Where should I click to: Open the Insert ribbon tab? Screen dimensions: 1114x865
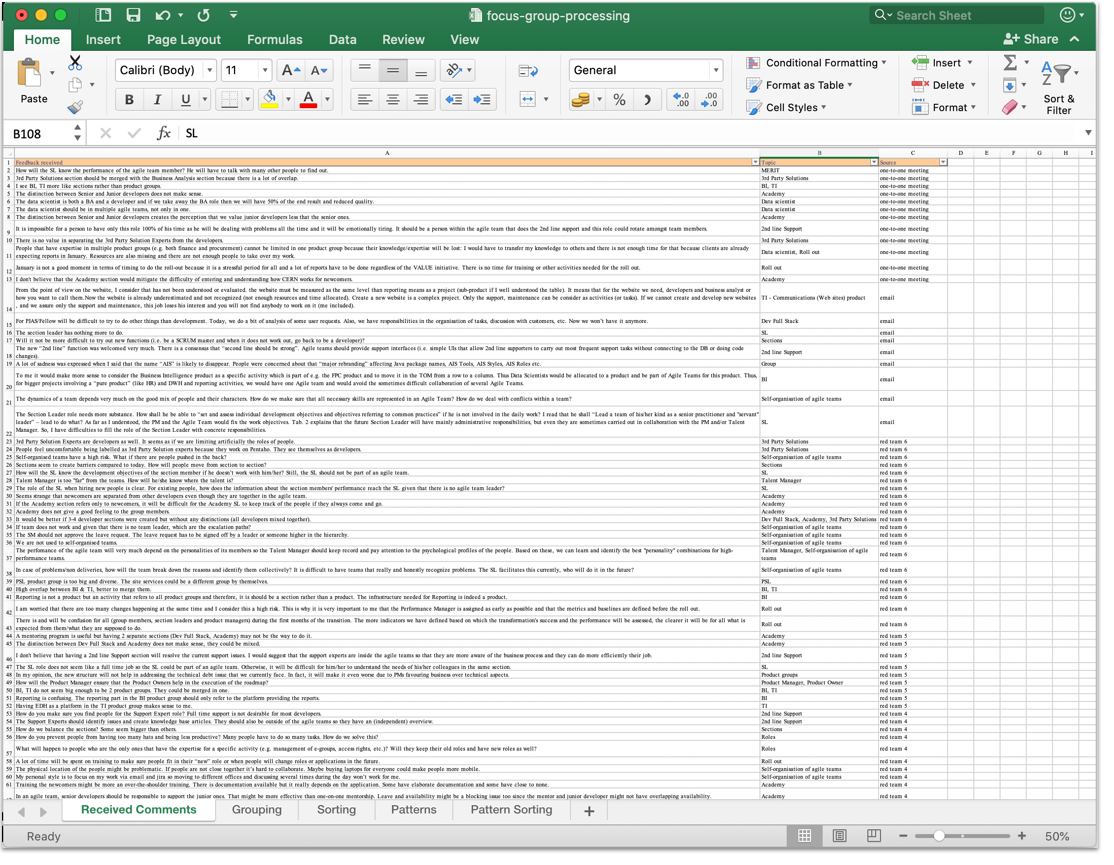[x=103, y=40]
